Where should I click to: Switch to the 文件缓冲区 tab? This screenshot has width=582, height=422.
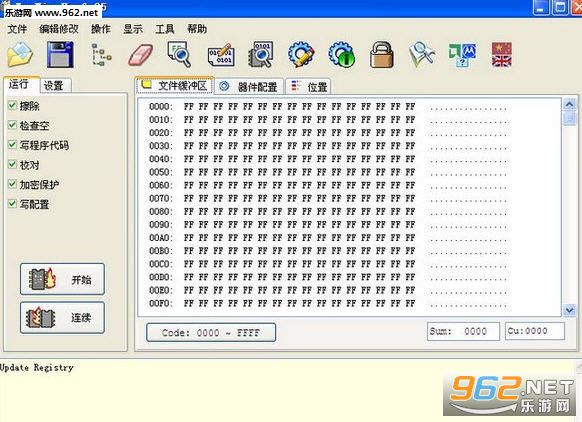tap(175, 86)
